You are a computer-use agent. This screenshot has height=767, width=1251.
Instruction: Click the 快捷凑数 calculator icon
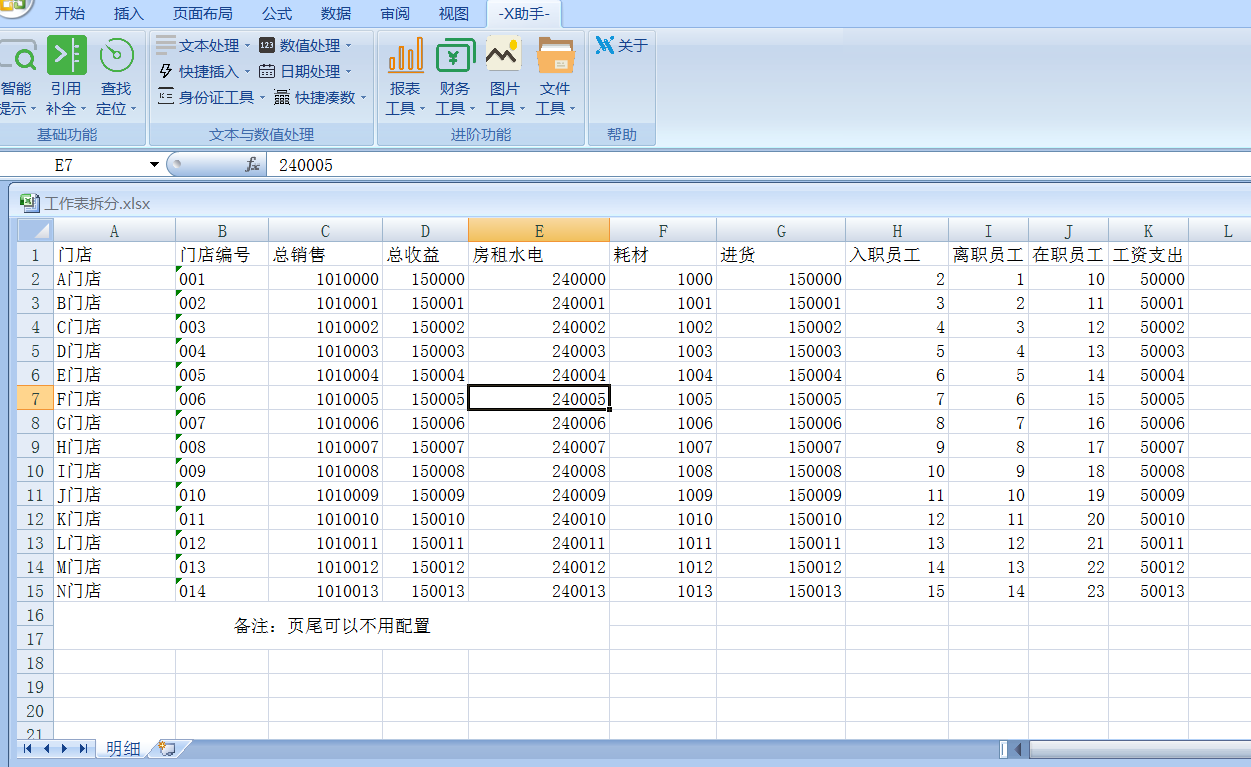point(282,97)
